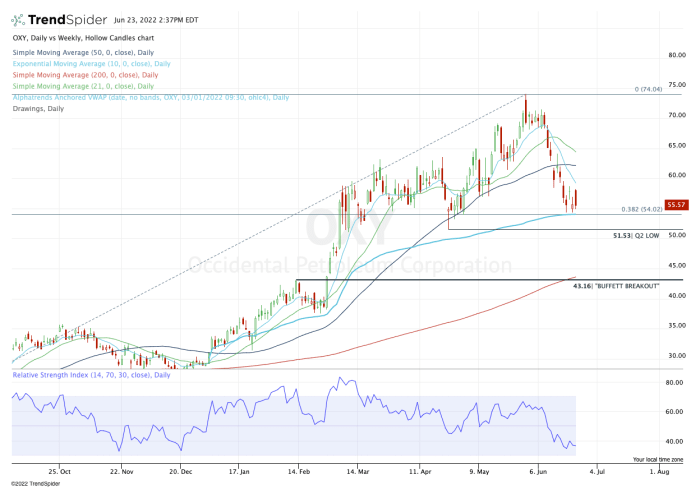Click the 35.00 price axis label

(x=677, y=326)
